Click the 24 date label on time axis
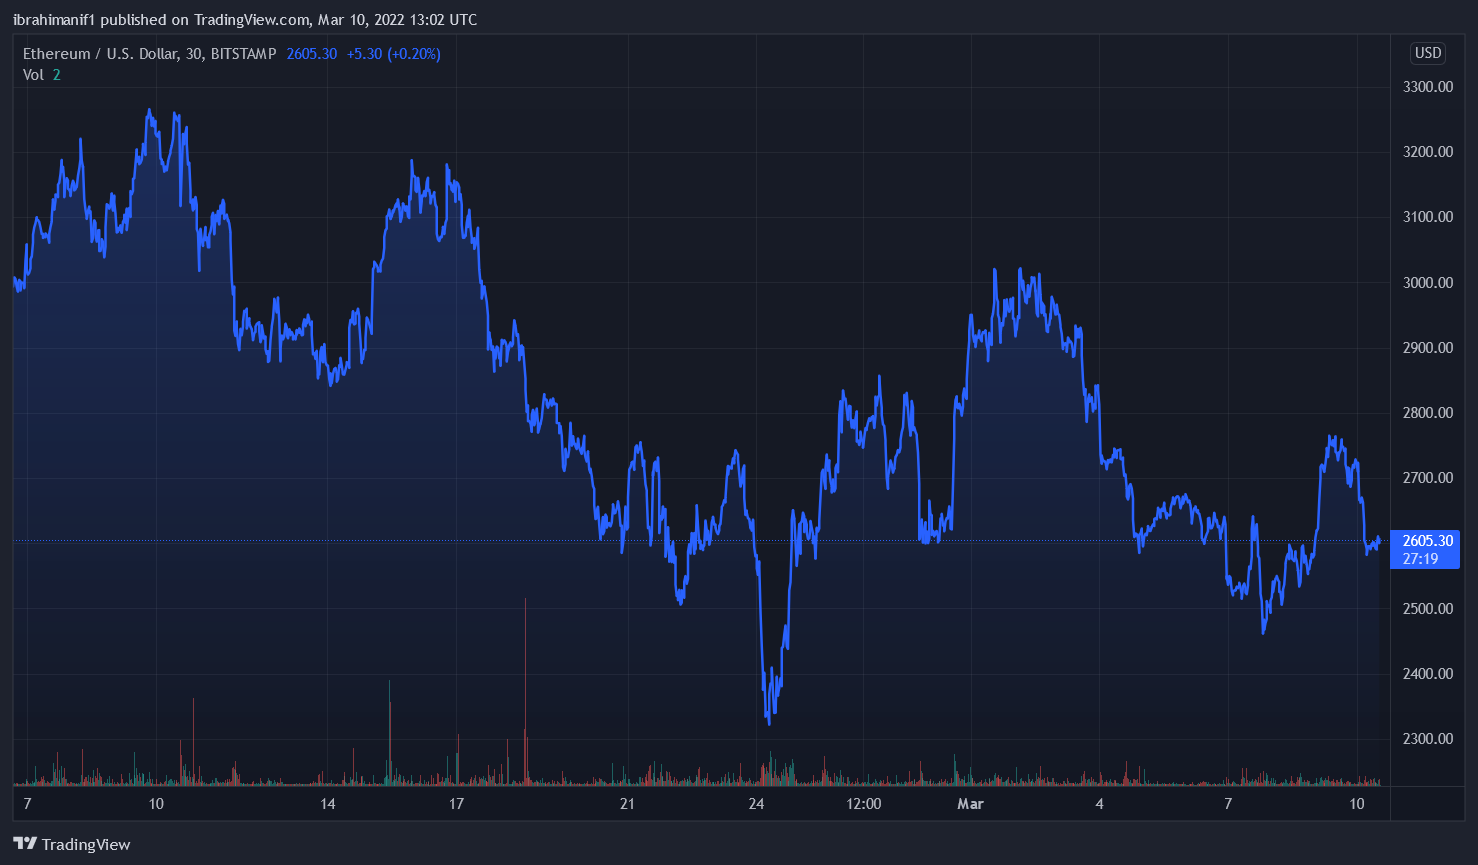The width and height of the screenshot is (1478, 865). point(756,804)
